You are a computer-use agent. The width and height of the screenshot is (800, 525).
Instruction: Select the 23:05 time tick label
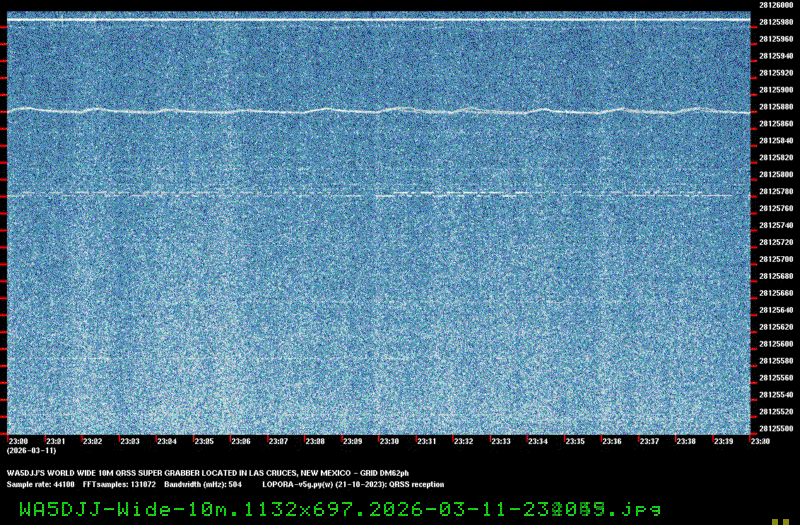[204, 441]
